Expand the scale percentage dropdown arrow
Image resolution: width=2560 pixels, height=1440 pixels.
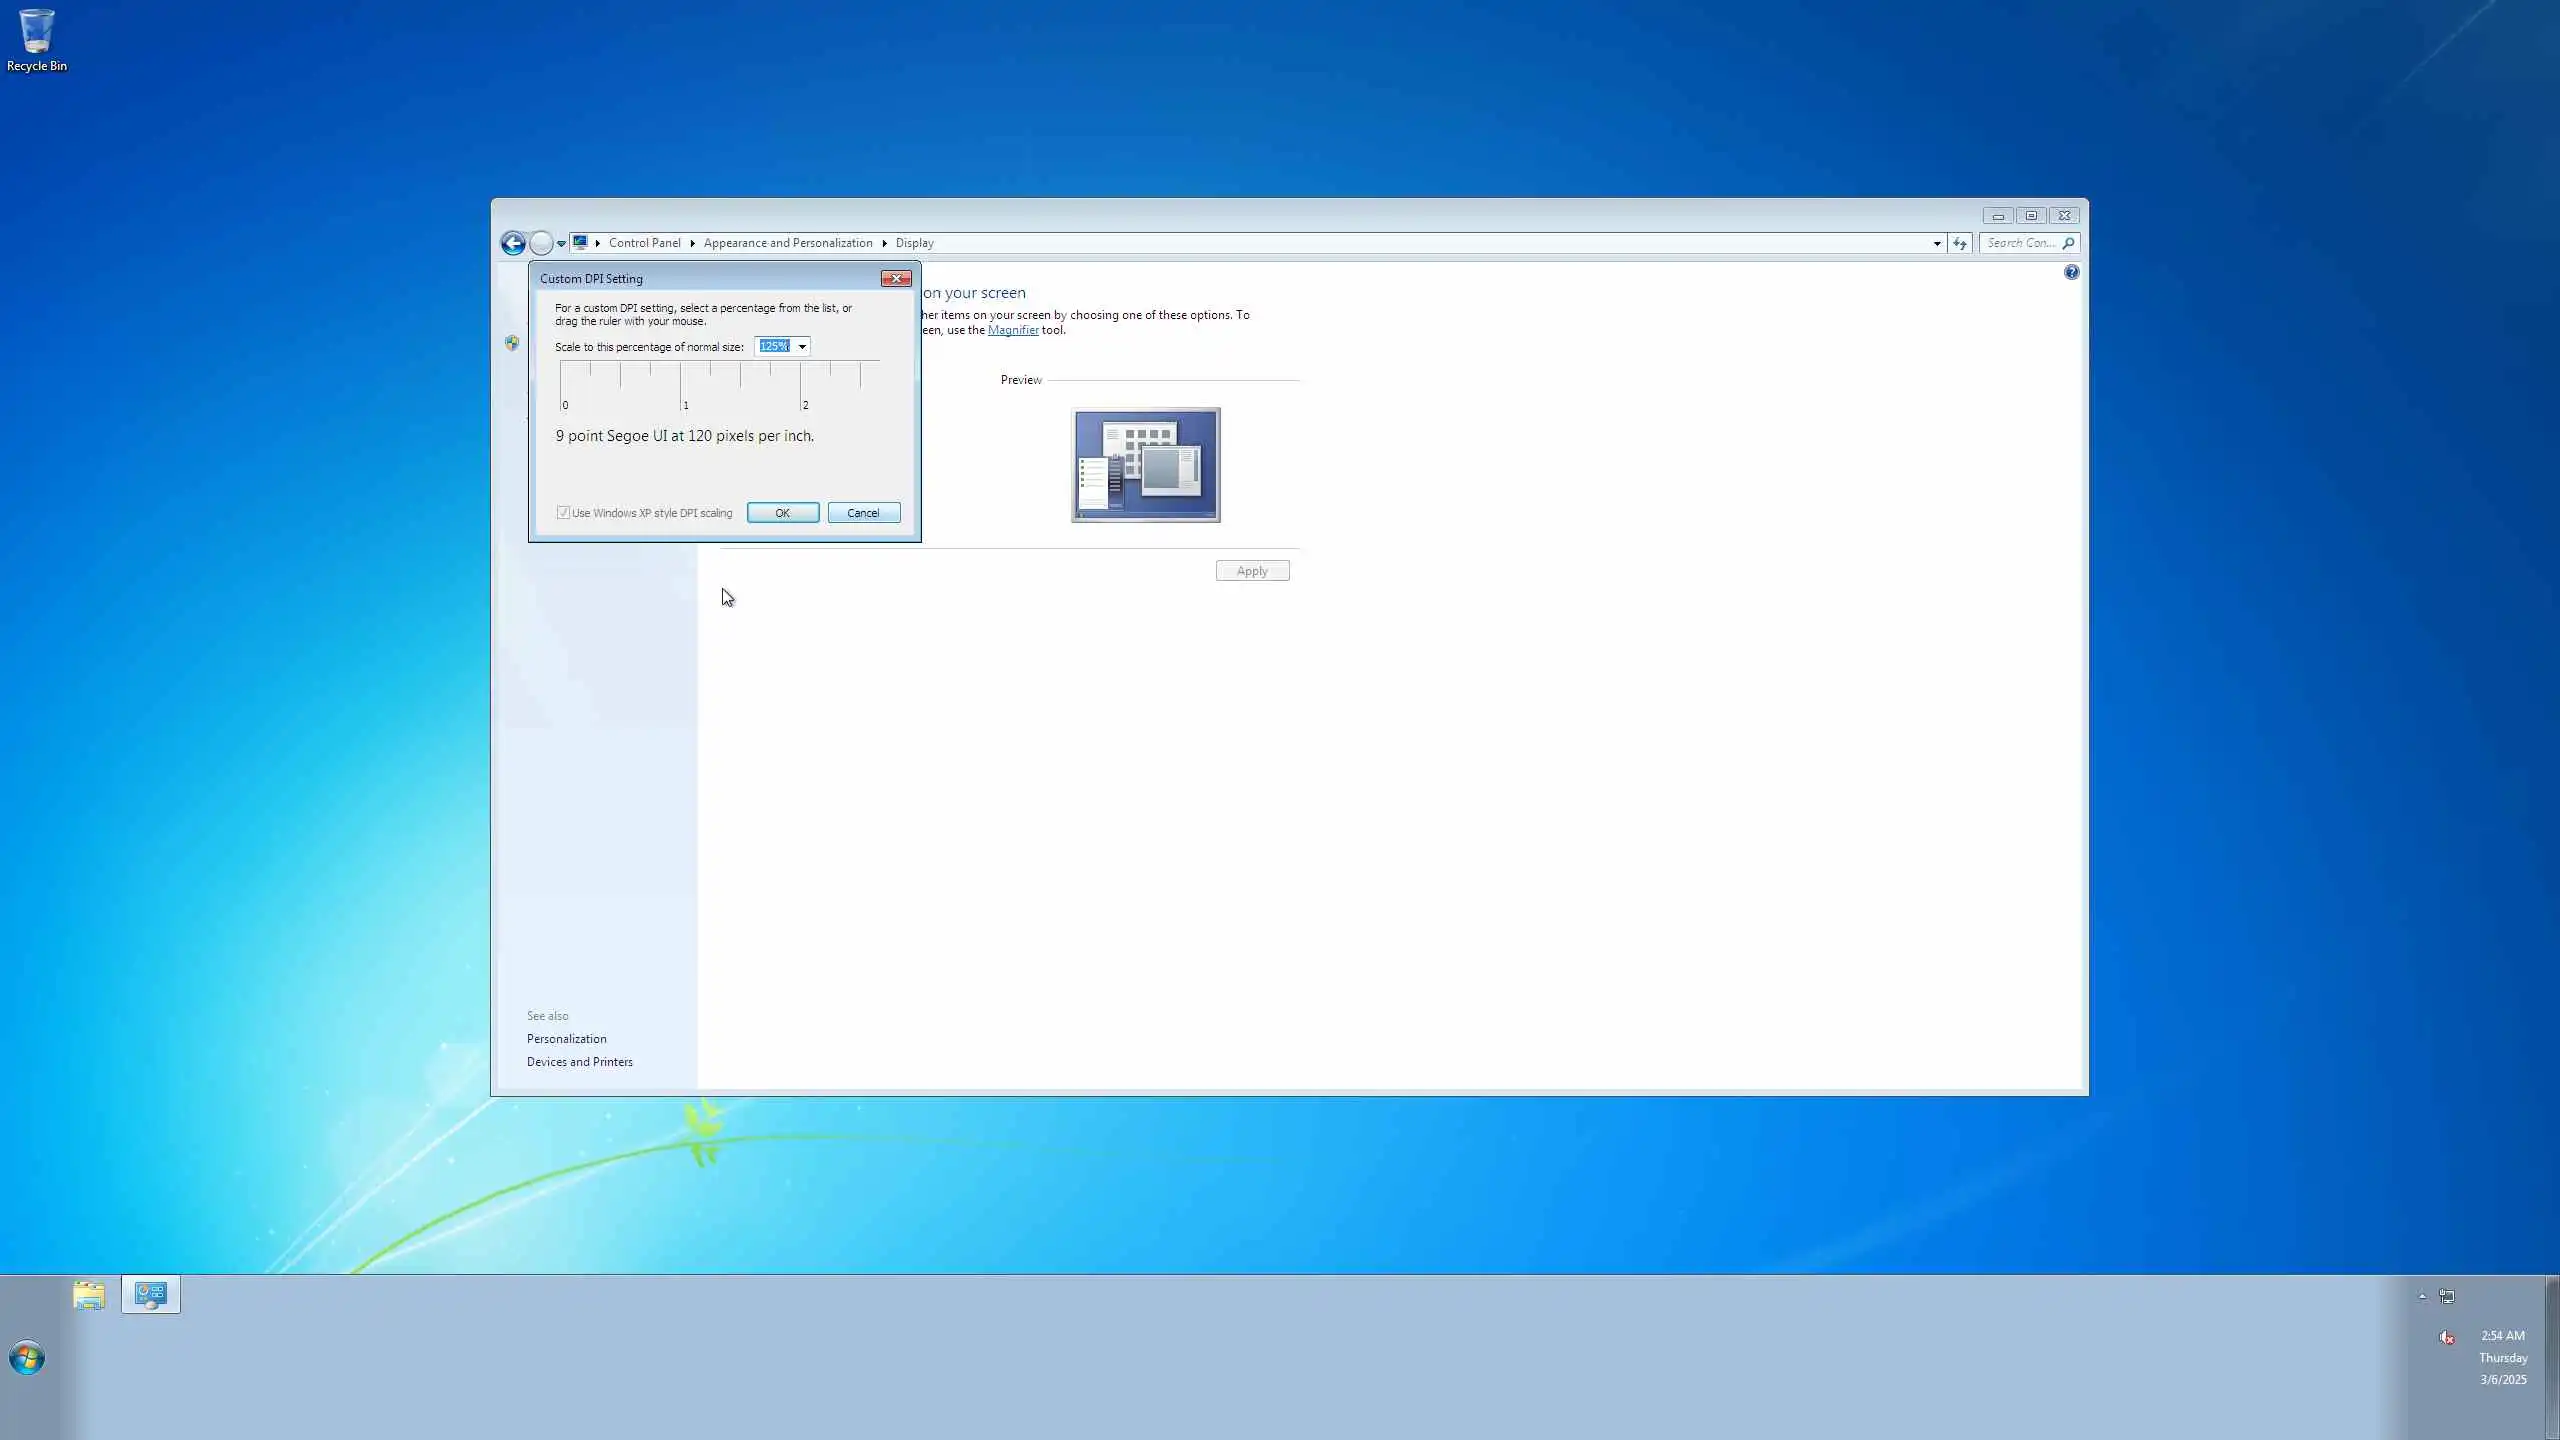802,347
